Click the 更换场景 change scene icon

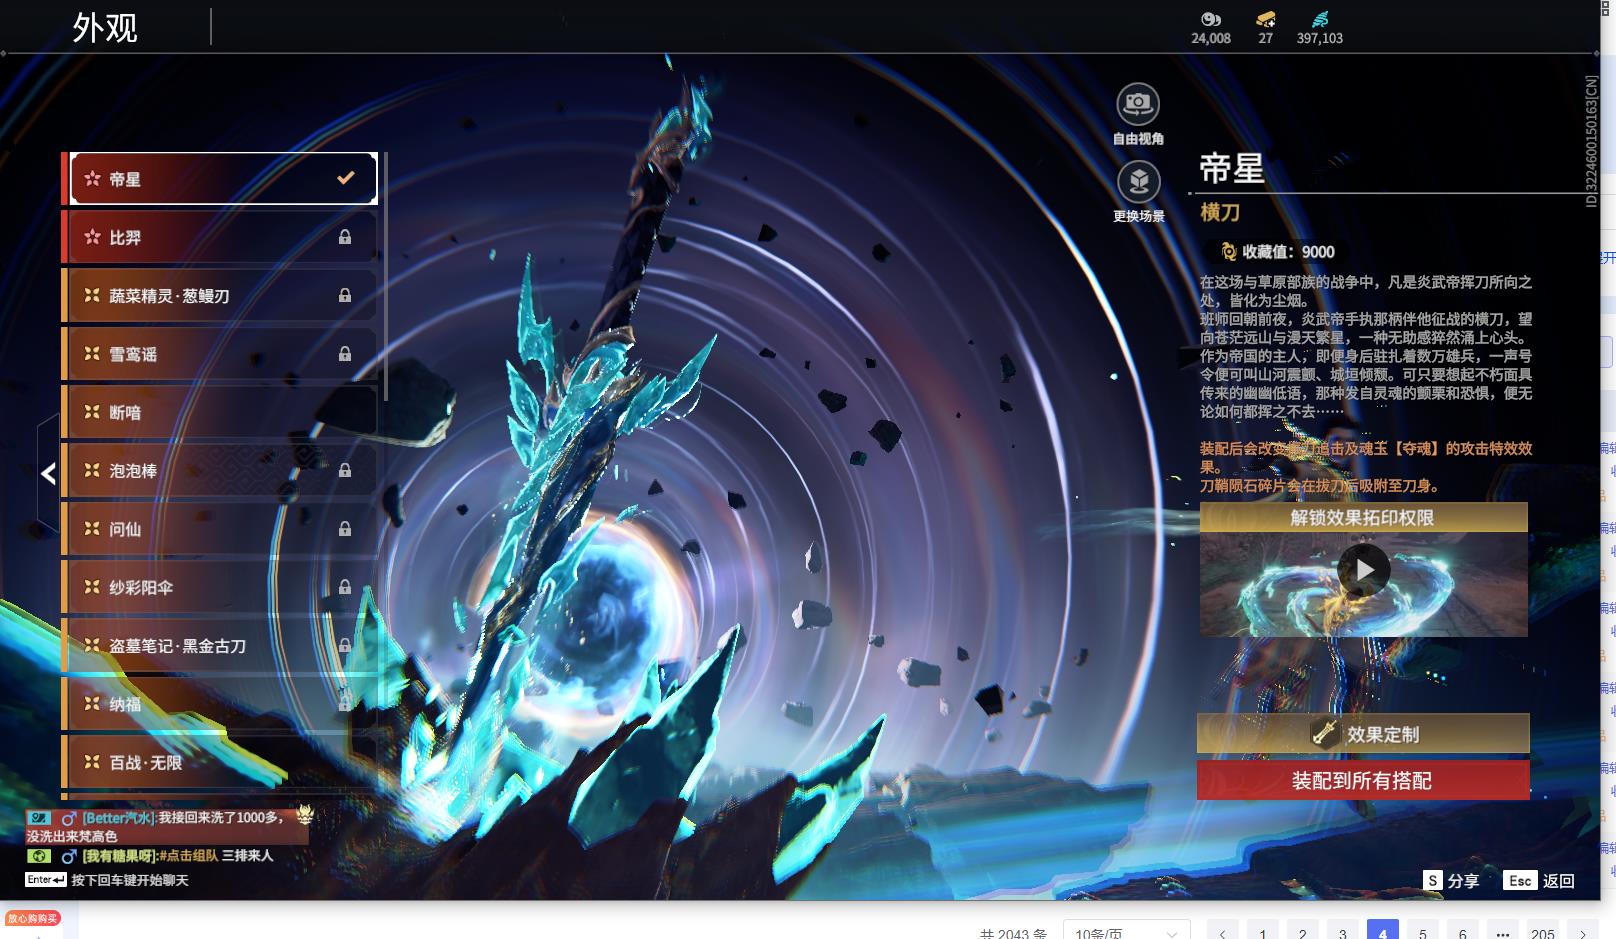tap(1138, 182)
